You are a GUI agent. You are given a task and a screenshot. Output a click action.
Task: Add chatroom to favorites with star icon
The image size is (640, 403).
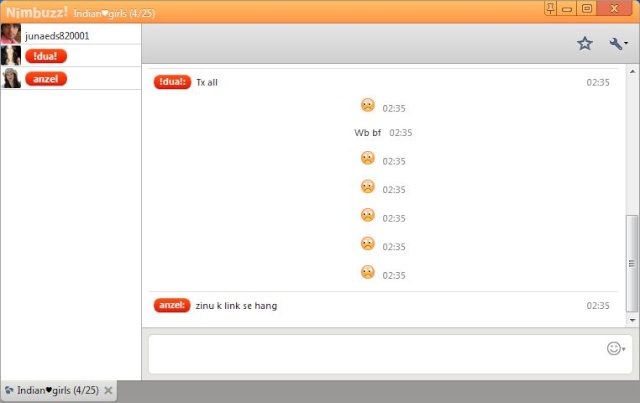click(584, 43)
